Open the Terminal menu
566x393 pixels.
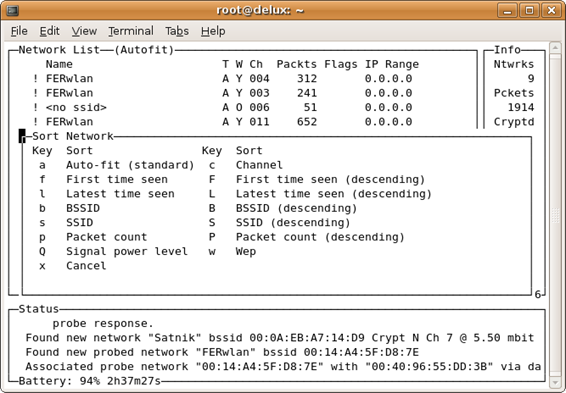point(131,31)
